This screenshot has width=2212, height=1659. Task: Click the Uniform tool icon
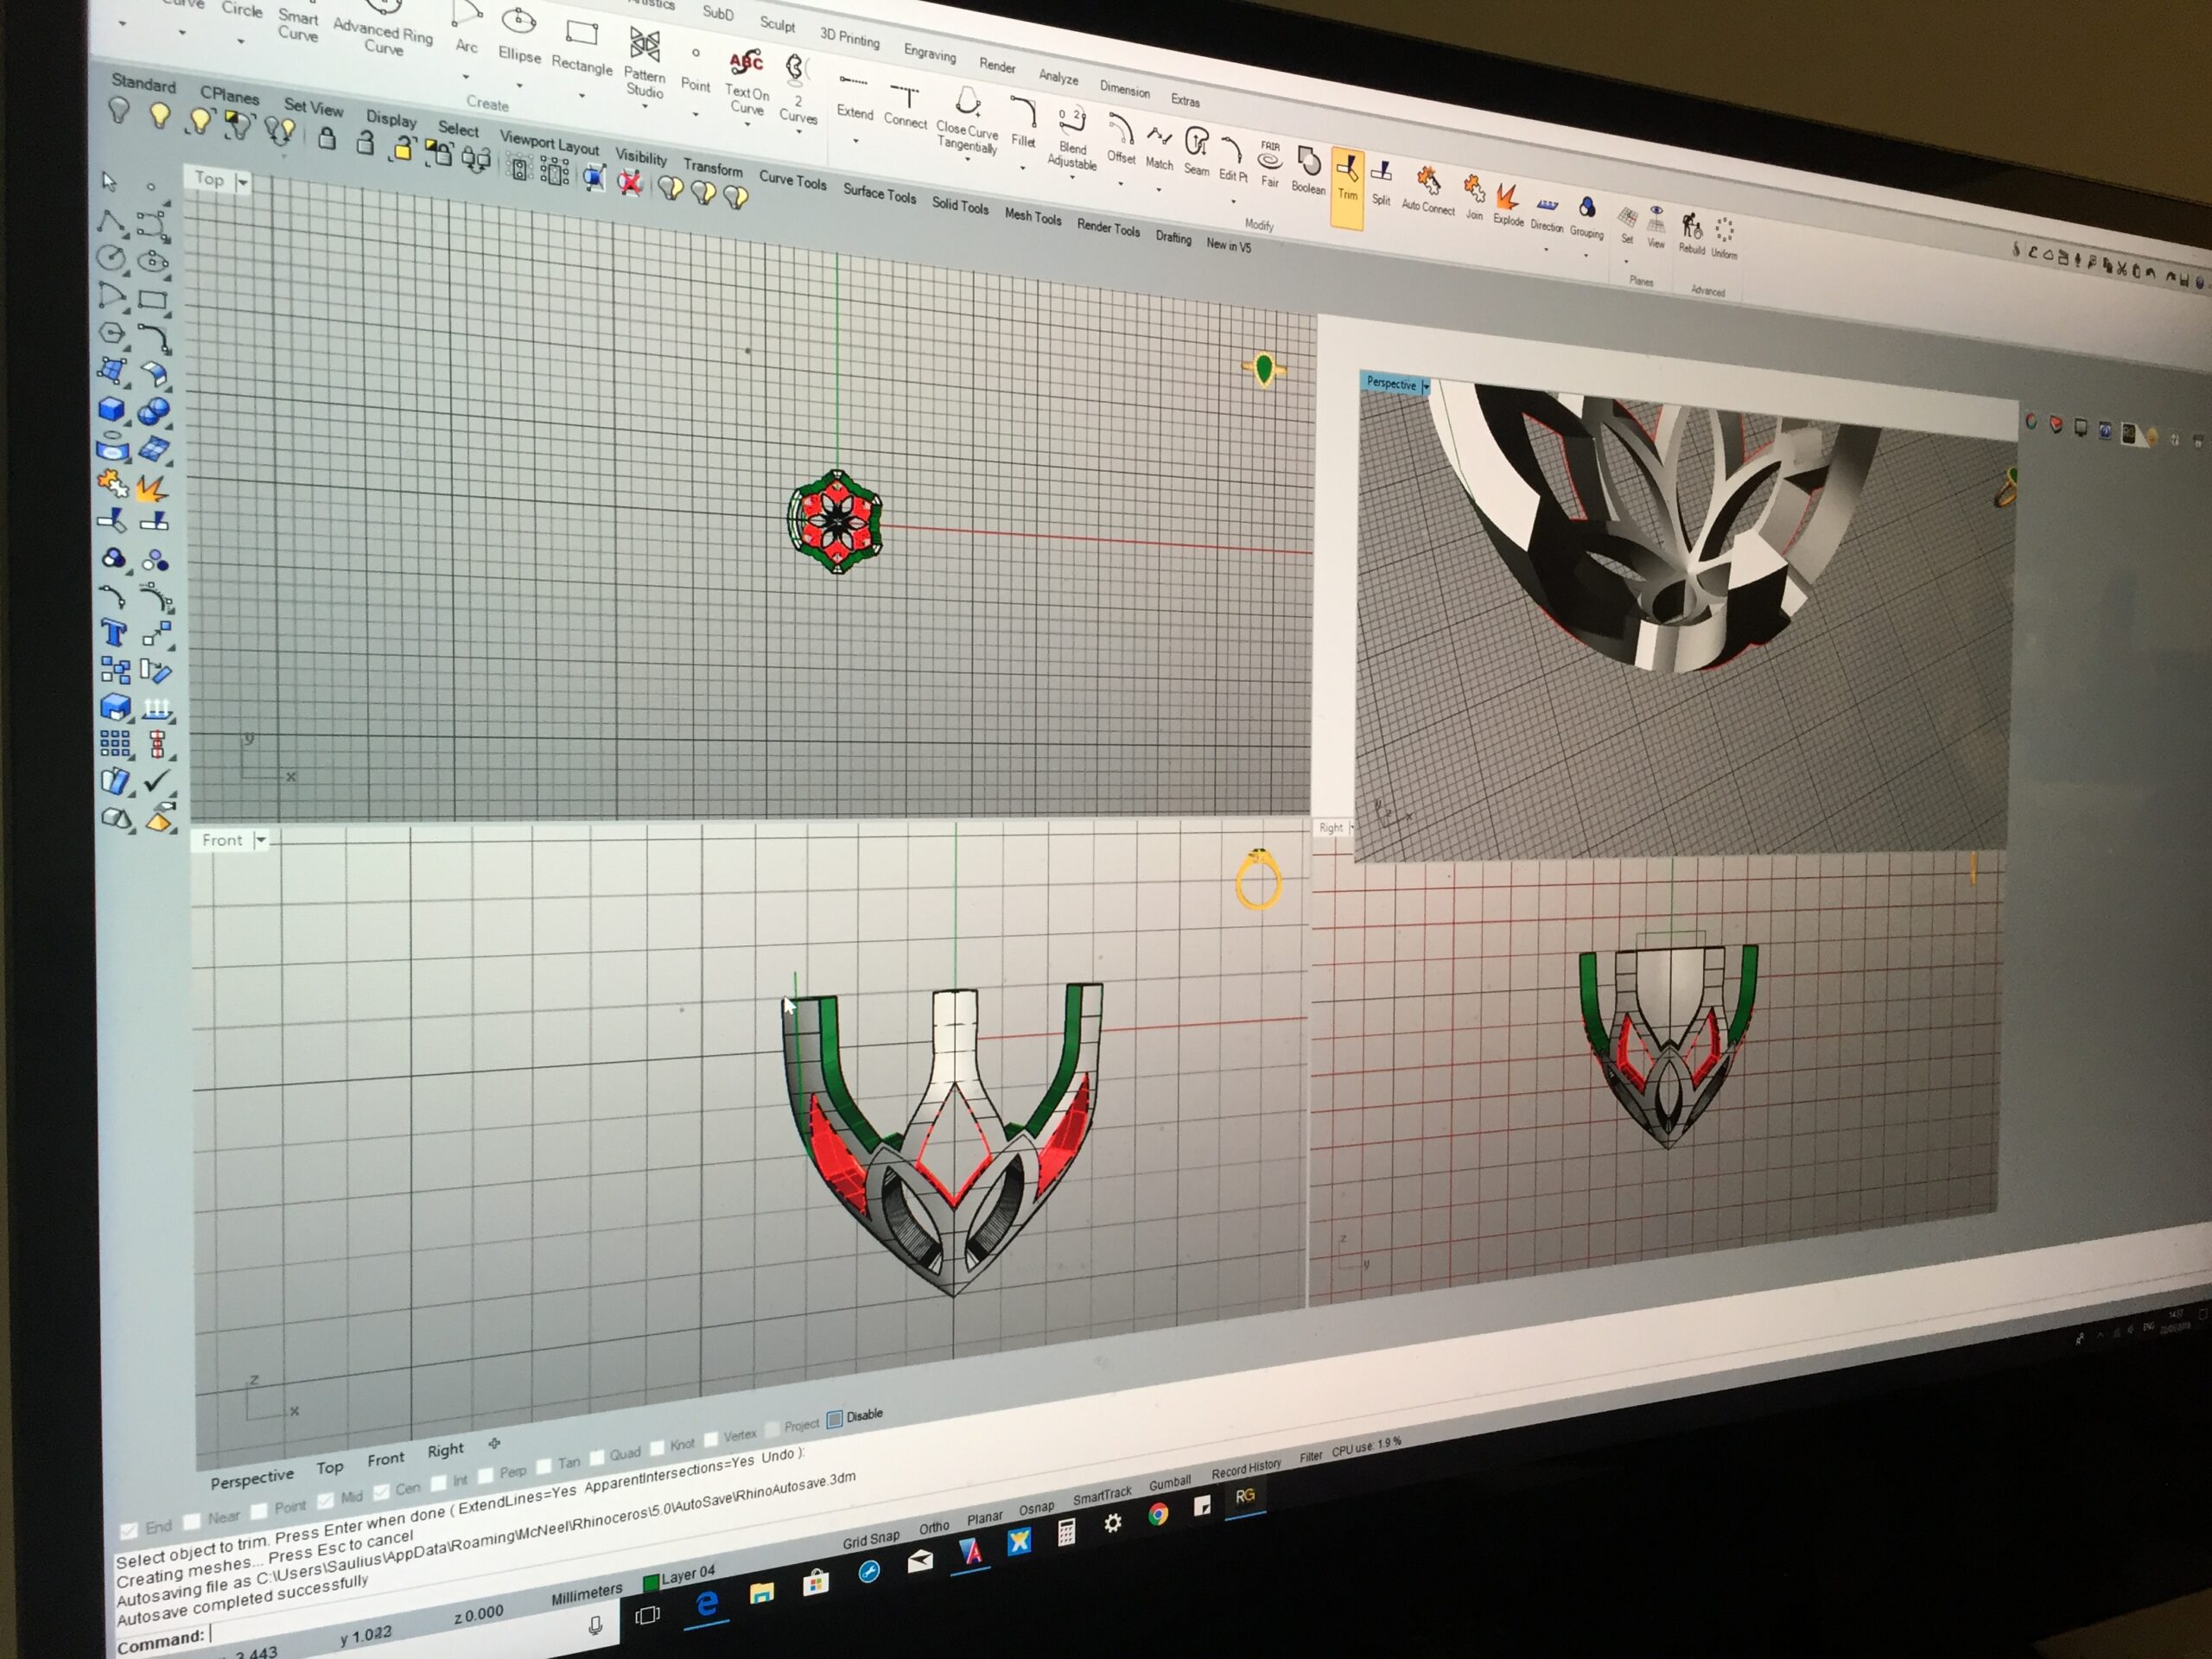pos(1724,239)
